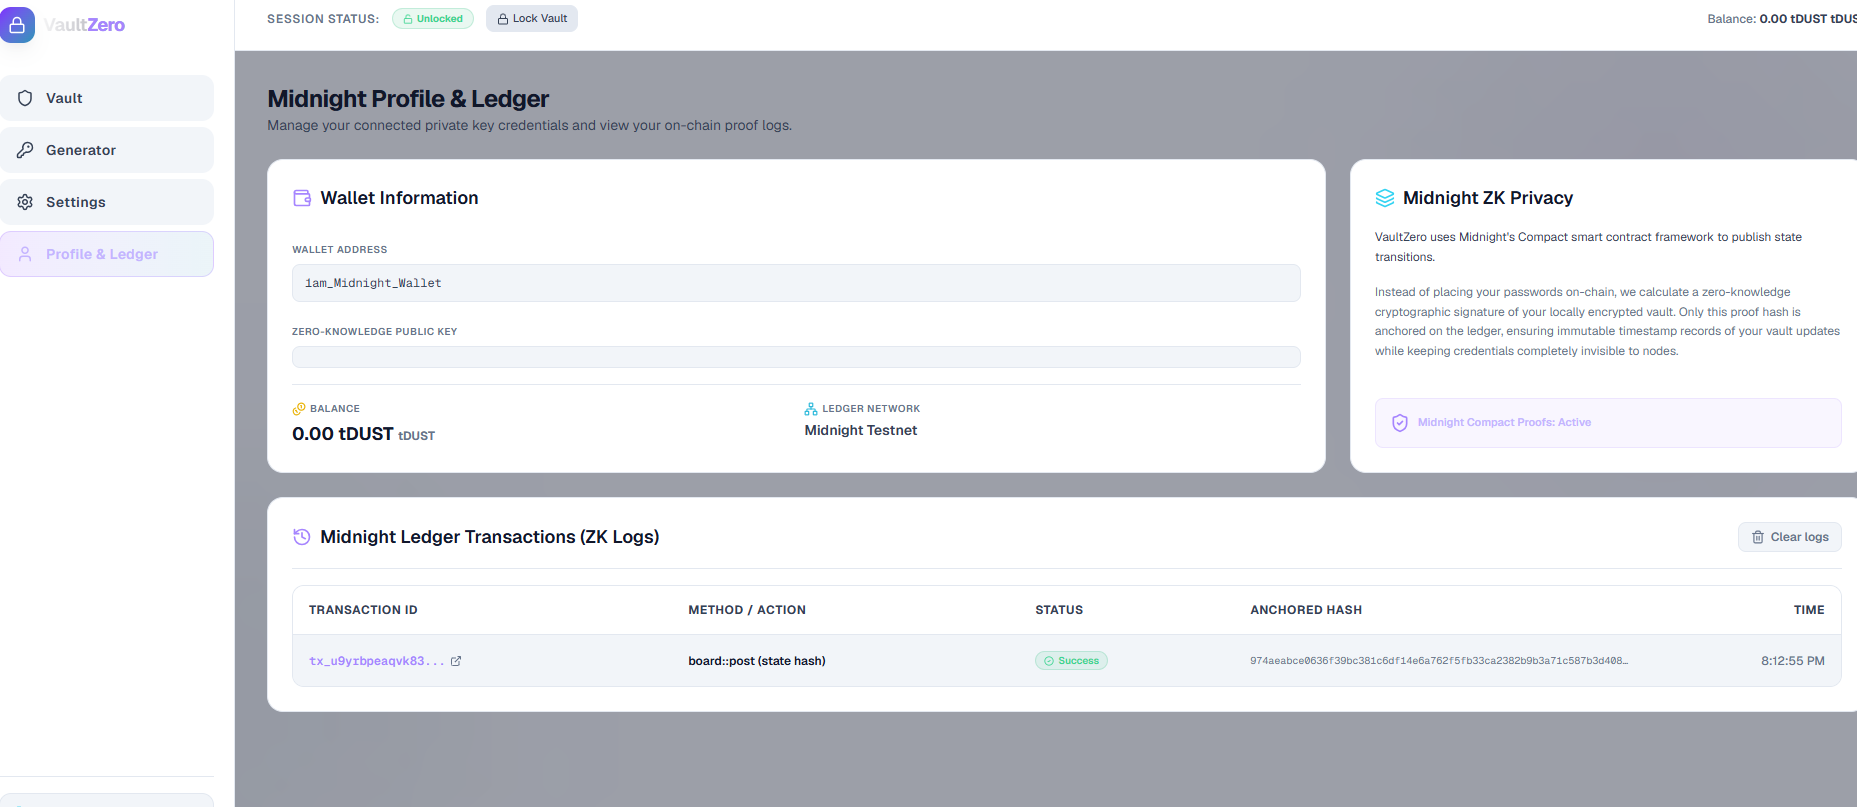Click the shield check icon in Compact Proofs banner
Image resolution: width=1857 pixels, height=807 pixels.
tap(1400, 423)
